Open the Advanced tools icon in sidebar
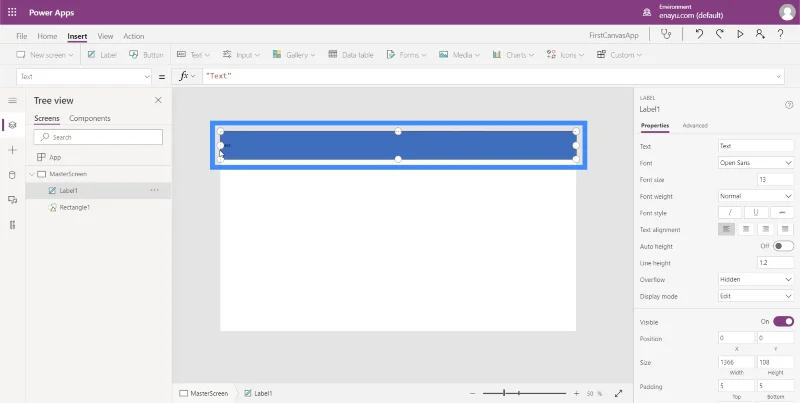 13,225
